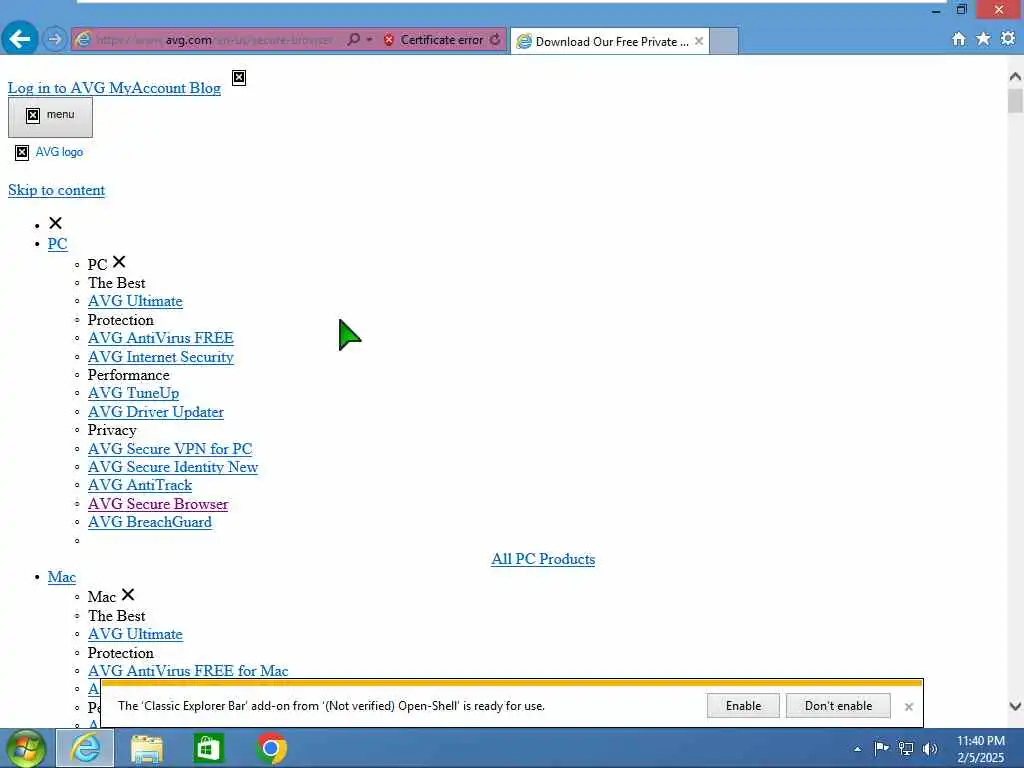1024x768 pixels.
Task: Open the All PC Products link
Action: pos(543,559)
